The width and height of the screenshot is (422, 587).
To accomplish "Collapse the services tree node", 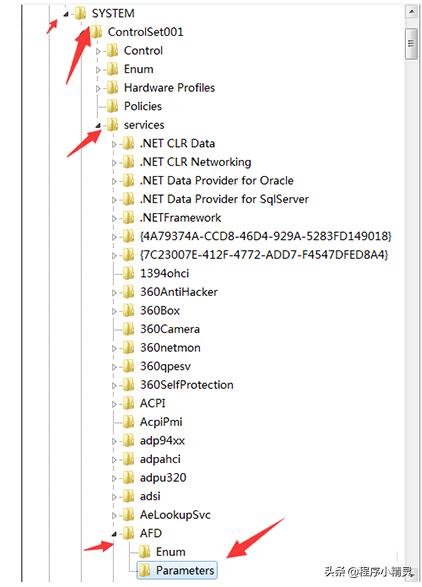I will coord(98,126).
